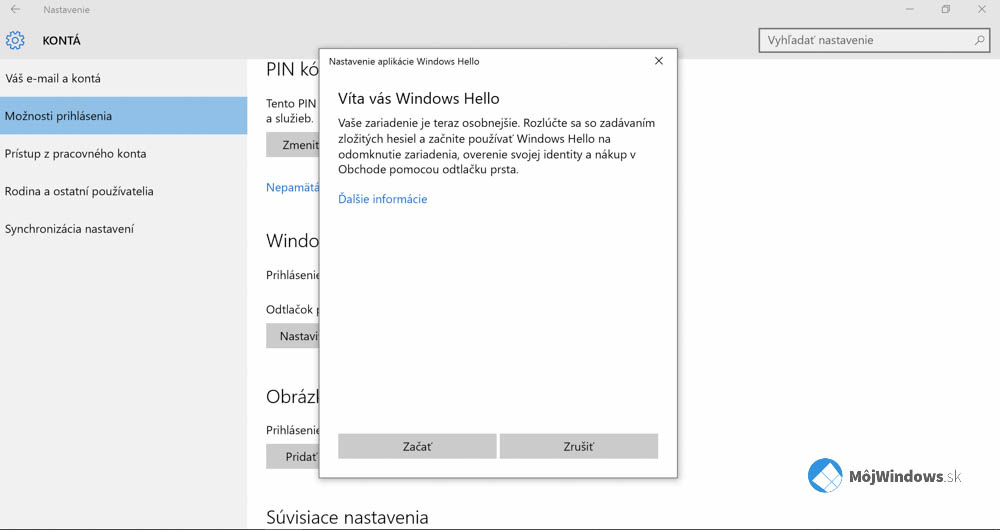Click the Víta vás Windows Hello heading
The image size is (1000, 530).
[418, 99]
